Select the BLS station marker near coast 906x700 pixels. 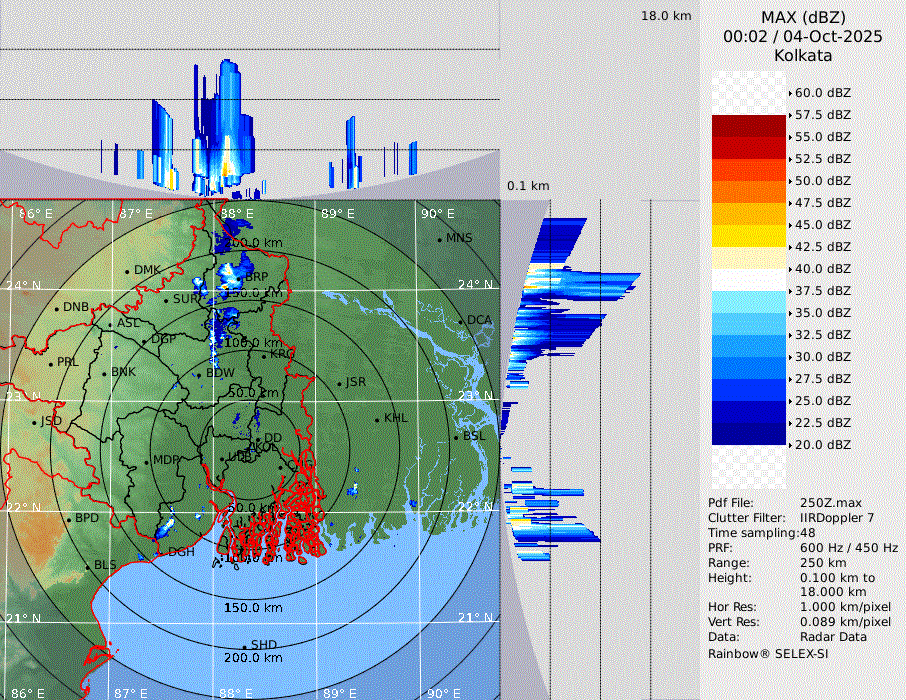click(x=87, y=566)
